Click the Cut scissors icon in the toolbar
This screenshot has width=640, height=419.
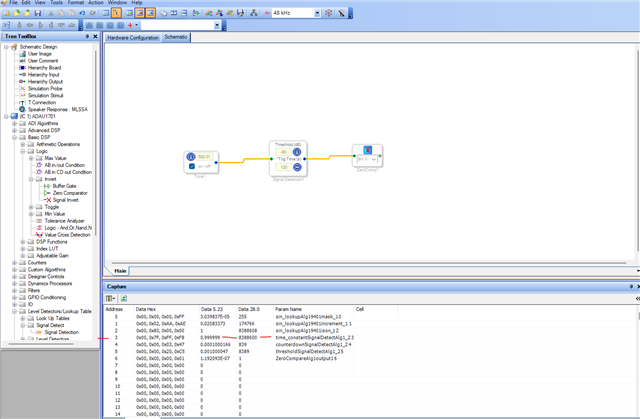tap(51, 13)
